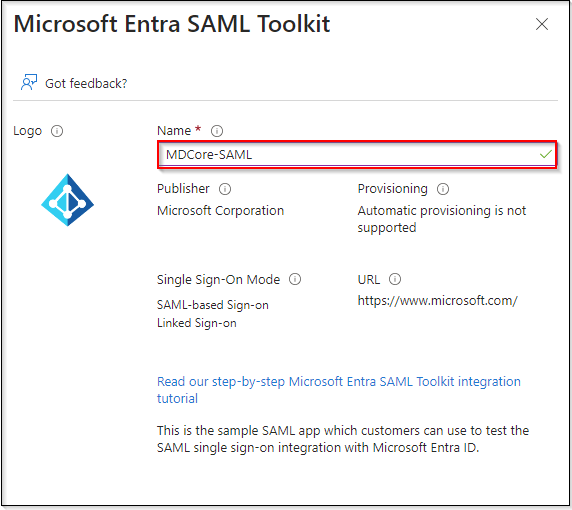Click the info icon beside URL
The height and width of the screenshot is (510, 572).
395,279
